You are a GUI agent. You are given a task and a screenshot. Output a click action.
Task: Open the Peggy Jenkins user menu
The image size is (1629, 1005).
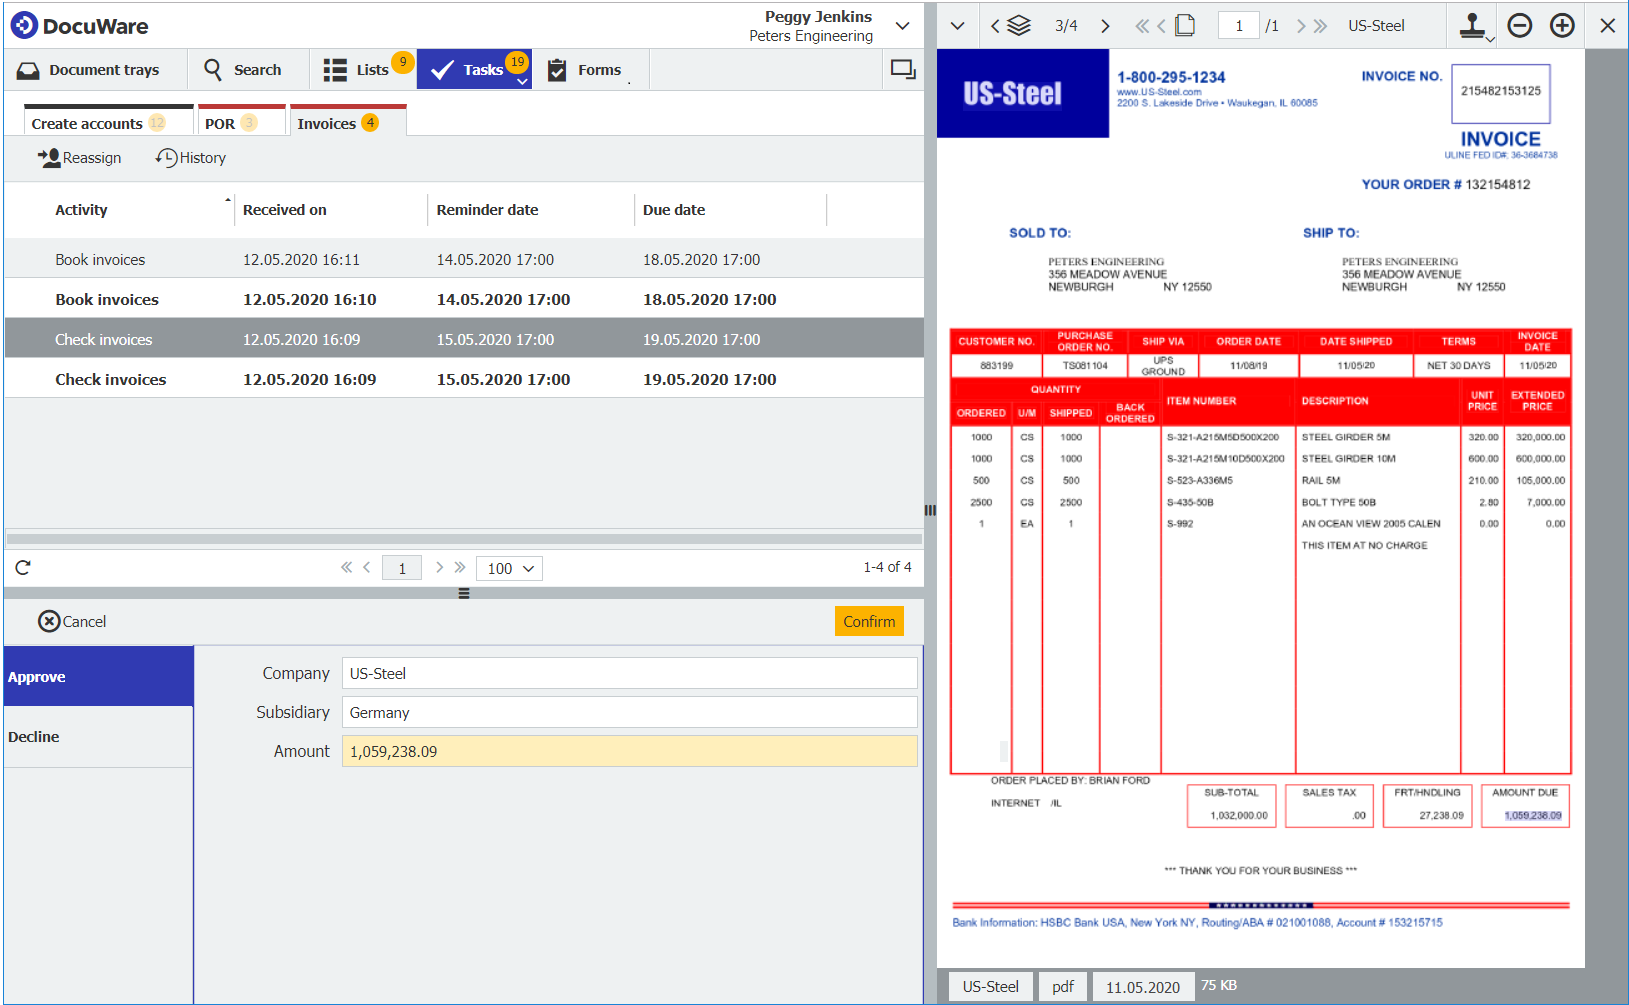point(902,25)
